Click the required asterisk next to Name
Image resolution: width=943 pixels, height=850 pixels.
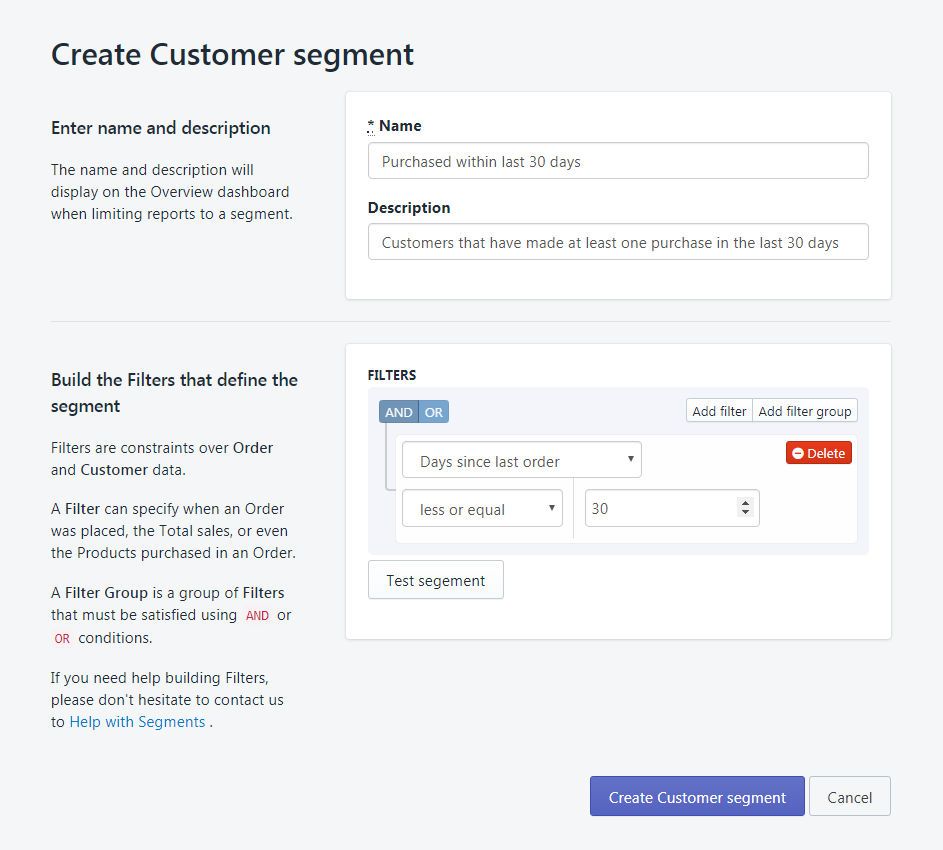tap(370, 126)
